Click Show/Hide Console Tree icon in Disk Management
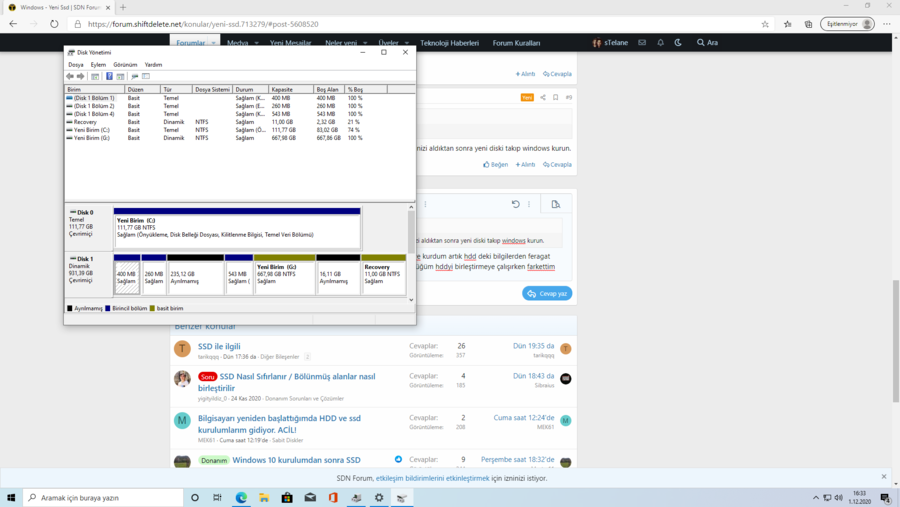This screenshot has height=507, width=900. click(95, 76)
